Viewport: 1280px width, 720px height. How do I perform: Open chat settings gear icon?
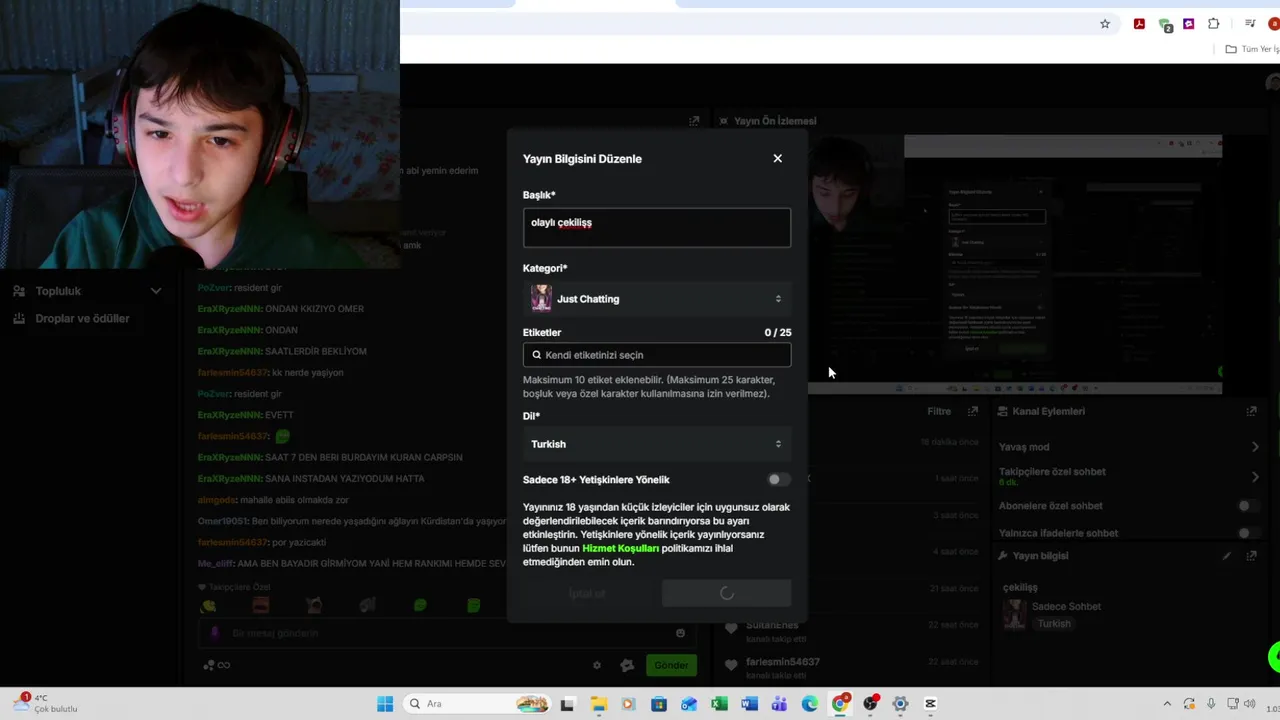[597, 665]
